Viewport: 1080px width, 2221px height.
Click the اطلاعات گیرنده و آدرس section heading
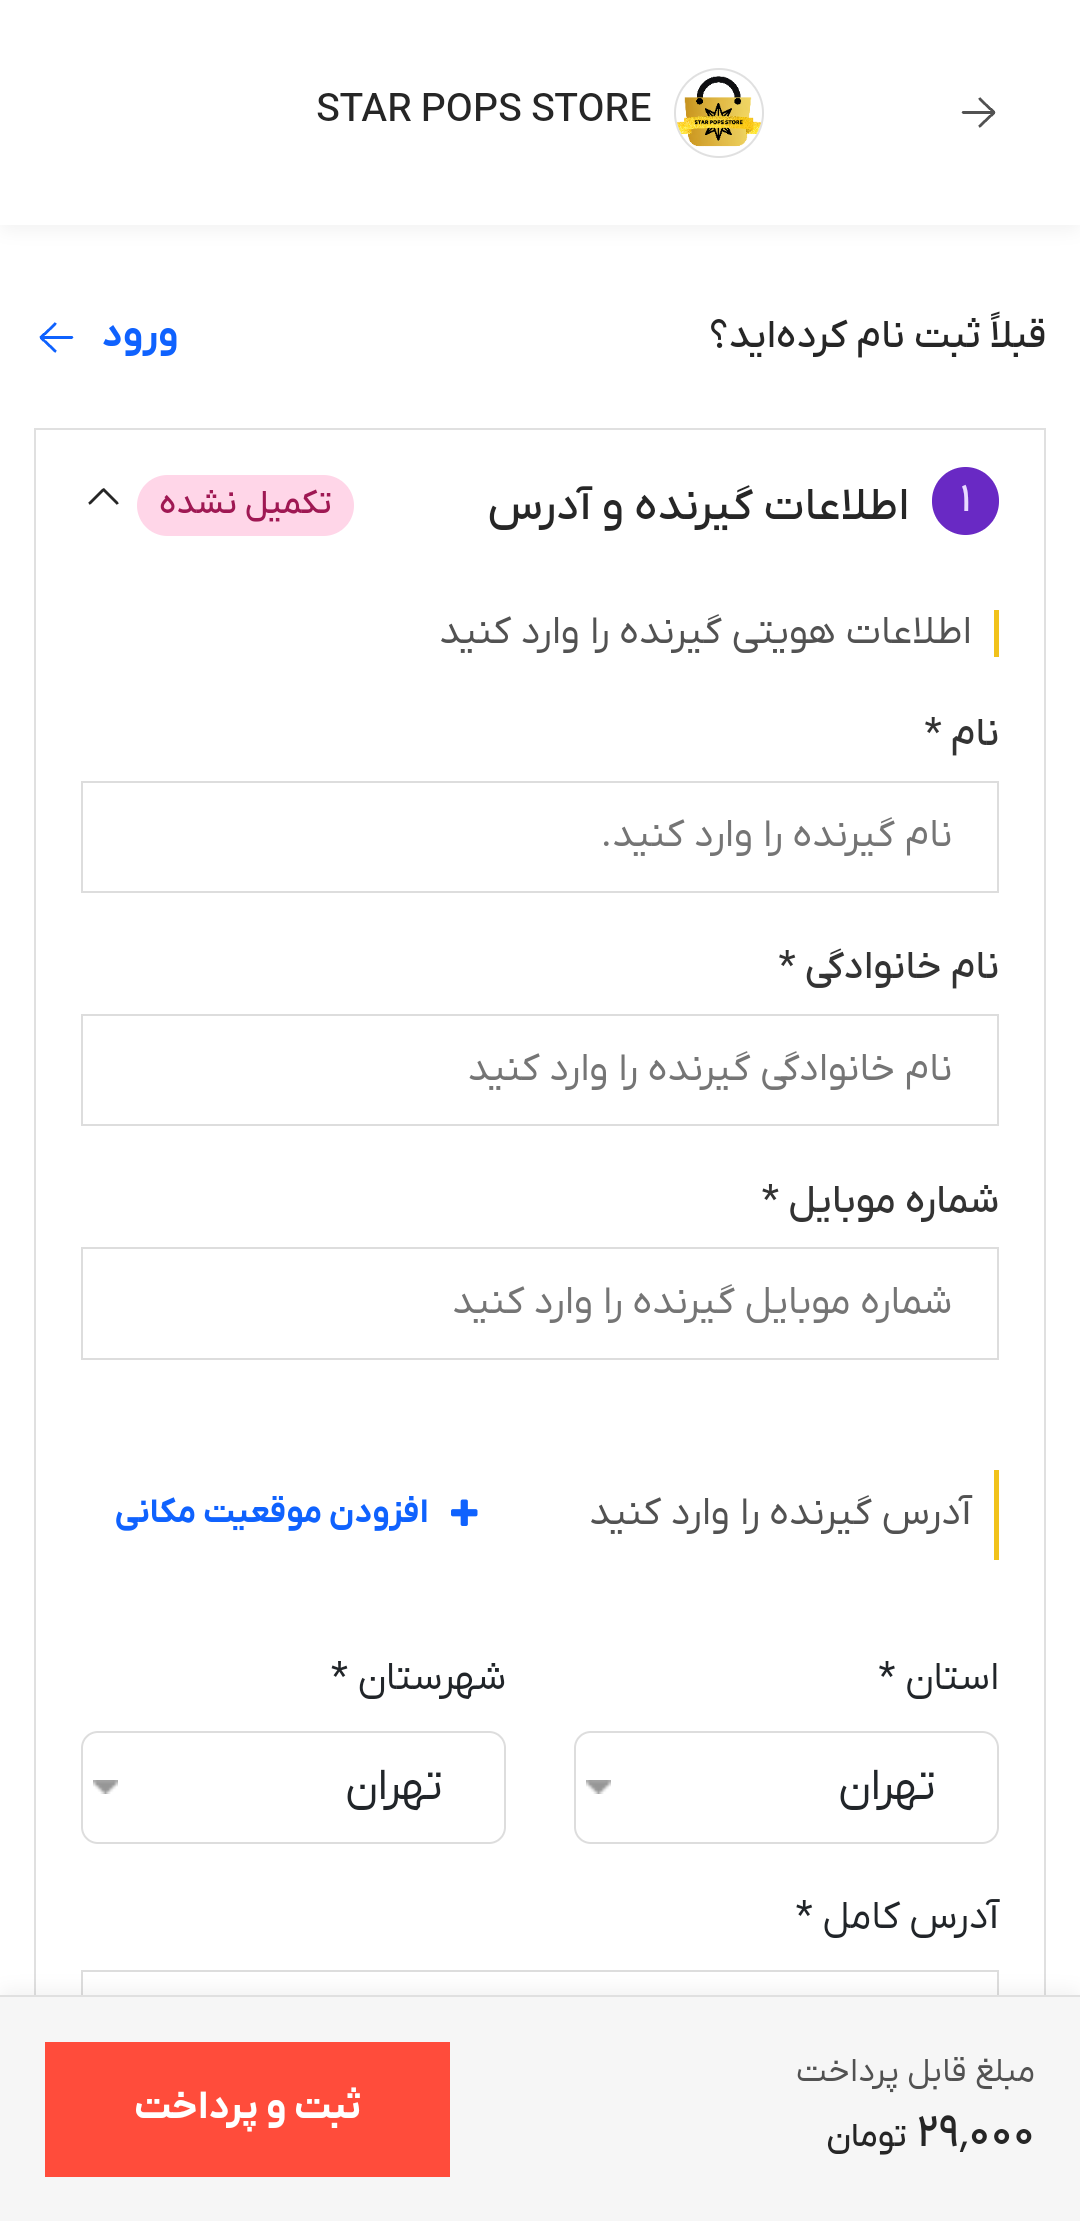point(698,506)
